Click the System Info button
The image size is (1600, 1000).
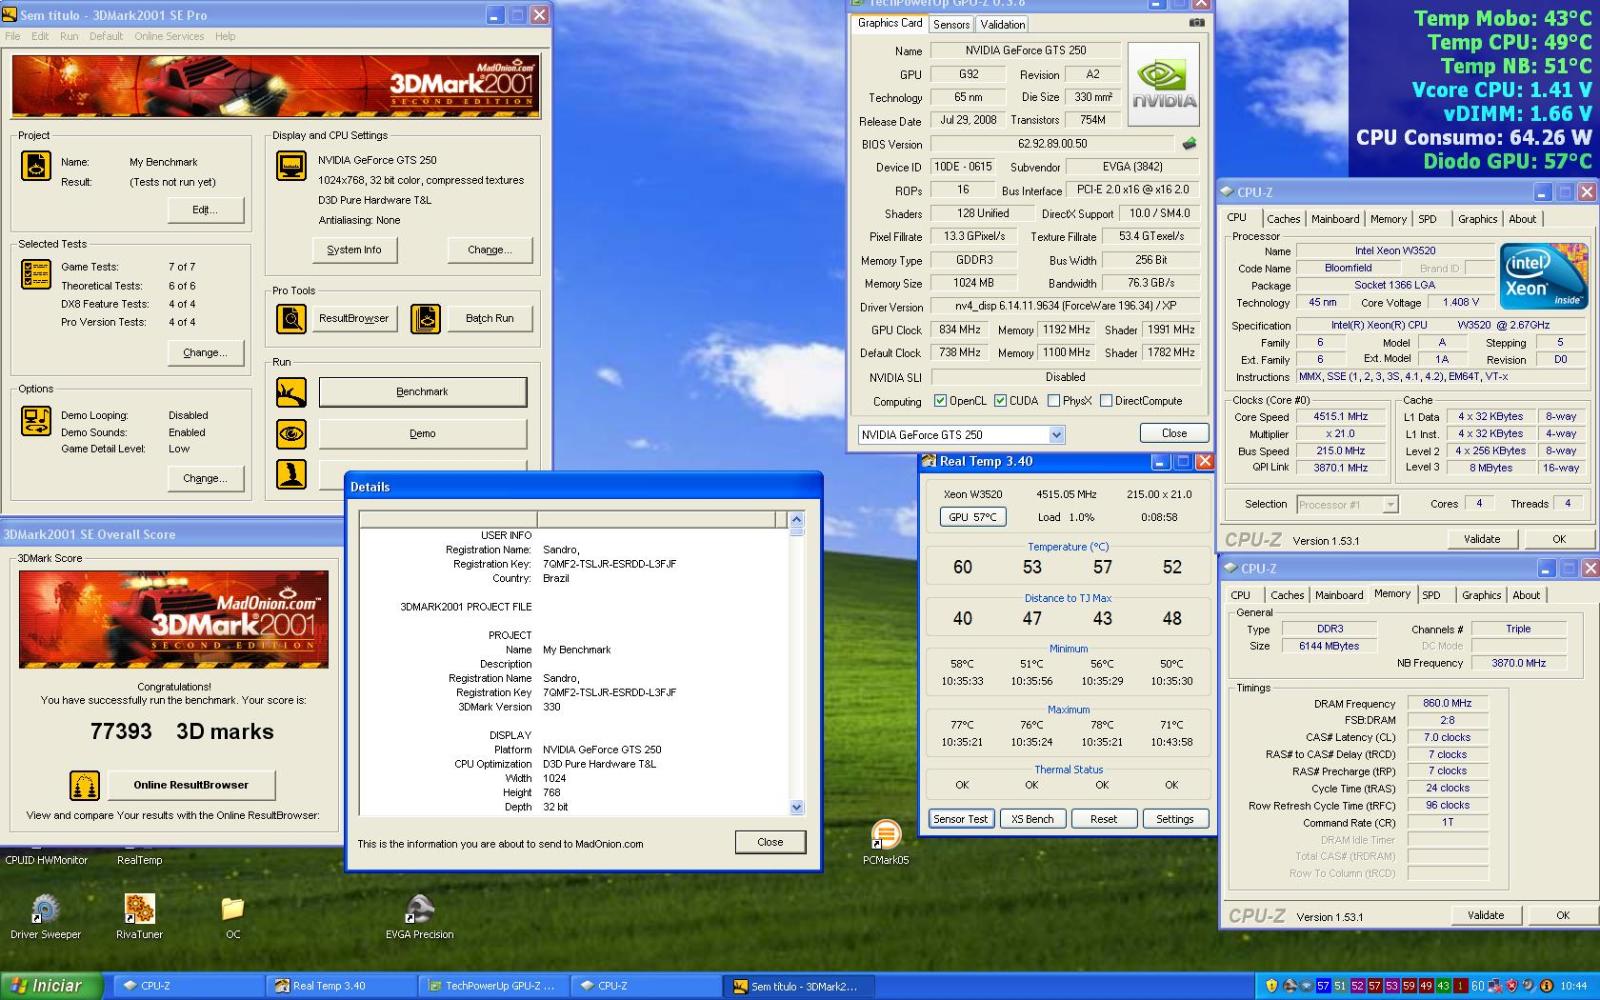click(x=354, y=250)
